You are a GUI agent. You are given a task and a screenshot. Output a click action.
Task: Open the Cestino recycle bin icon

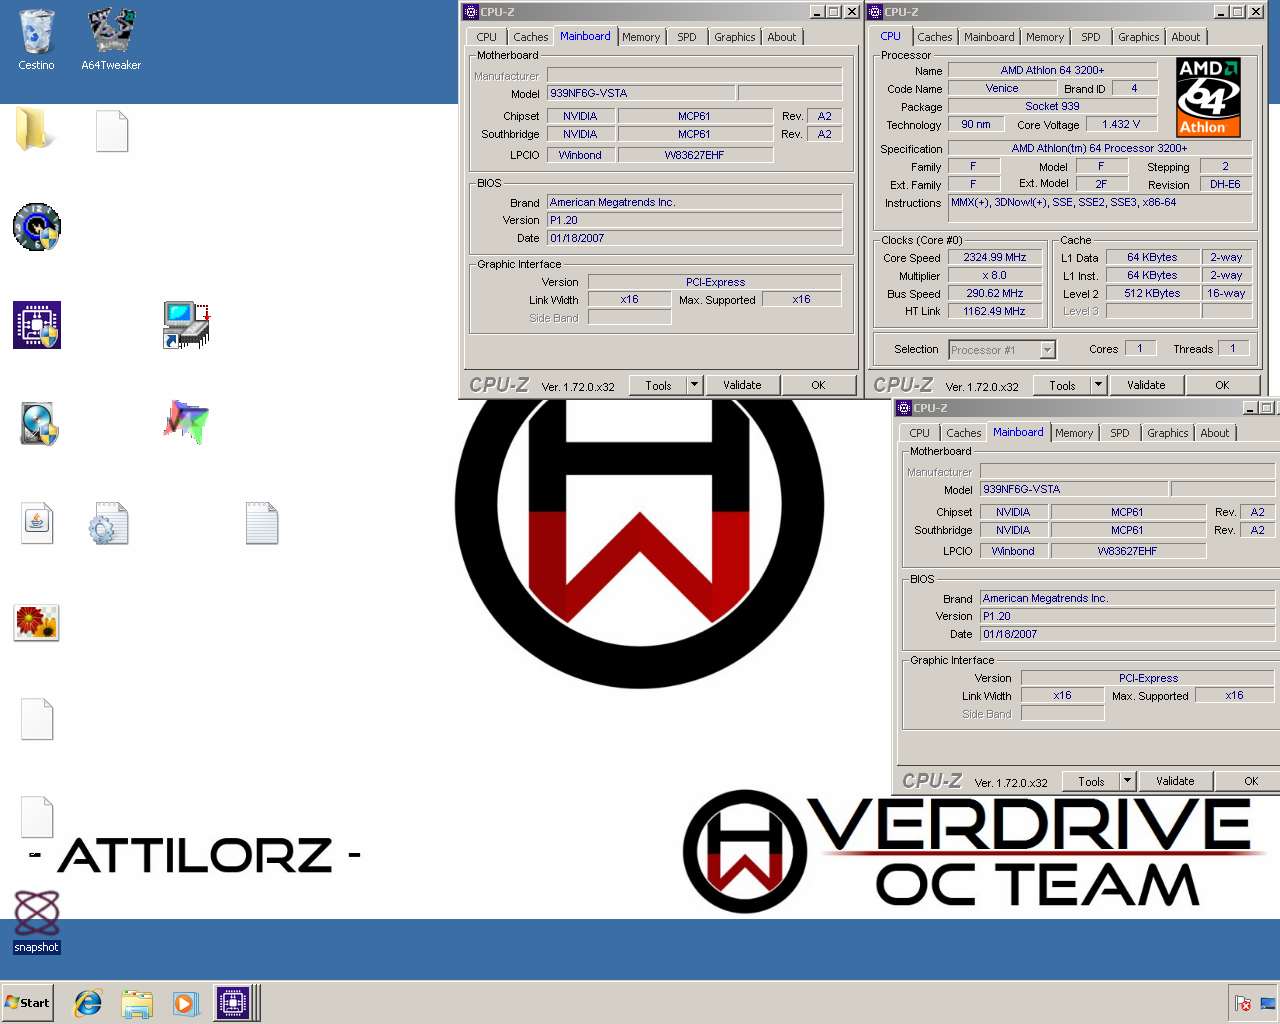coord(36,40)
